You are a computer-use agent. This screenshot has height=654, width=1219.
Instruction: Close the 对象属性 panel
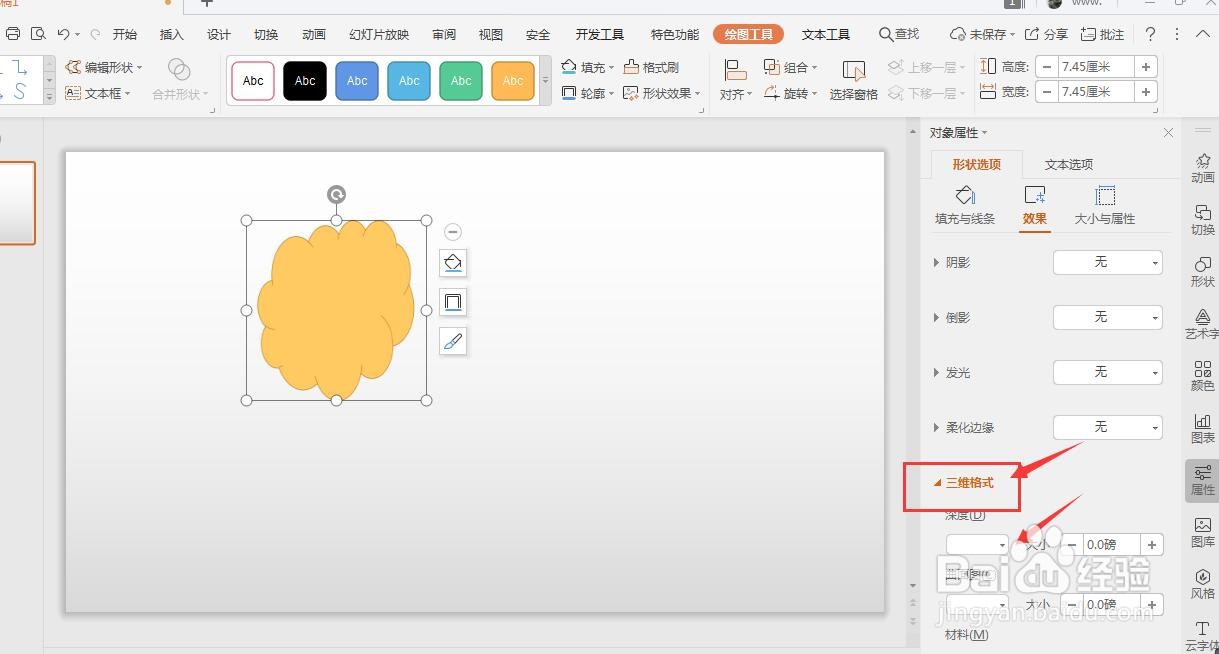pyautogui.click(x=1168, y=132)
